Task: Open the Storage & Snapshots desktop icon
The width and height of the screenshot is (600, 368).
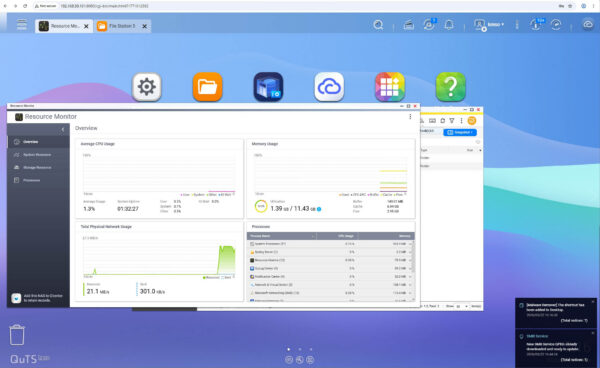Action: pos(268,87)
